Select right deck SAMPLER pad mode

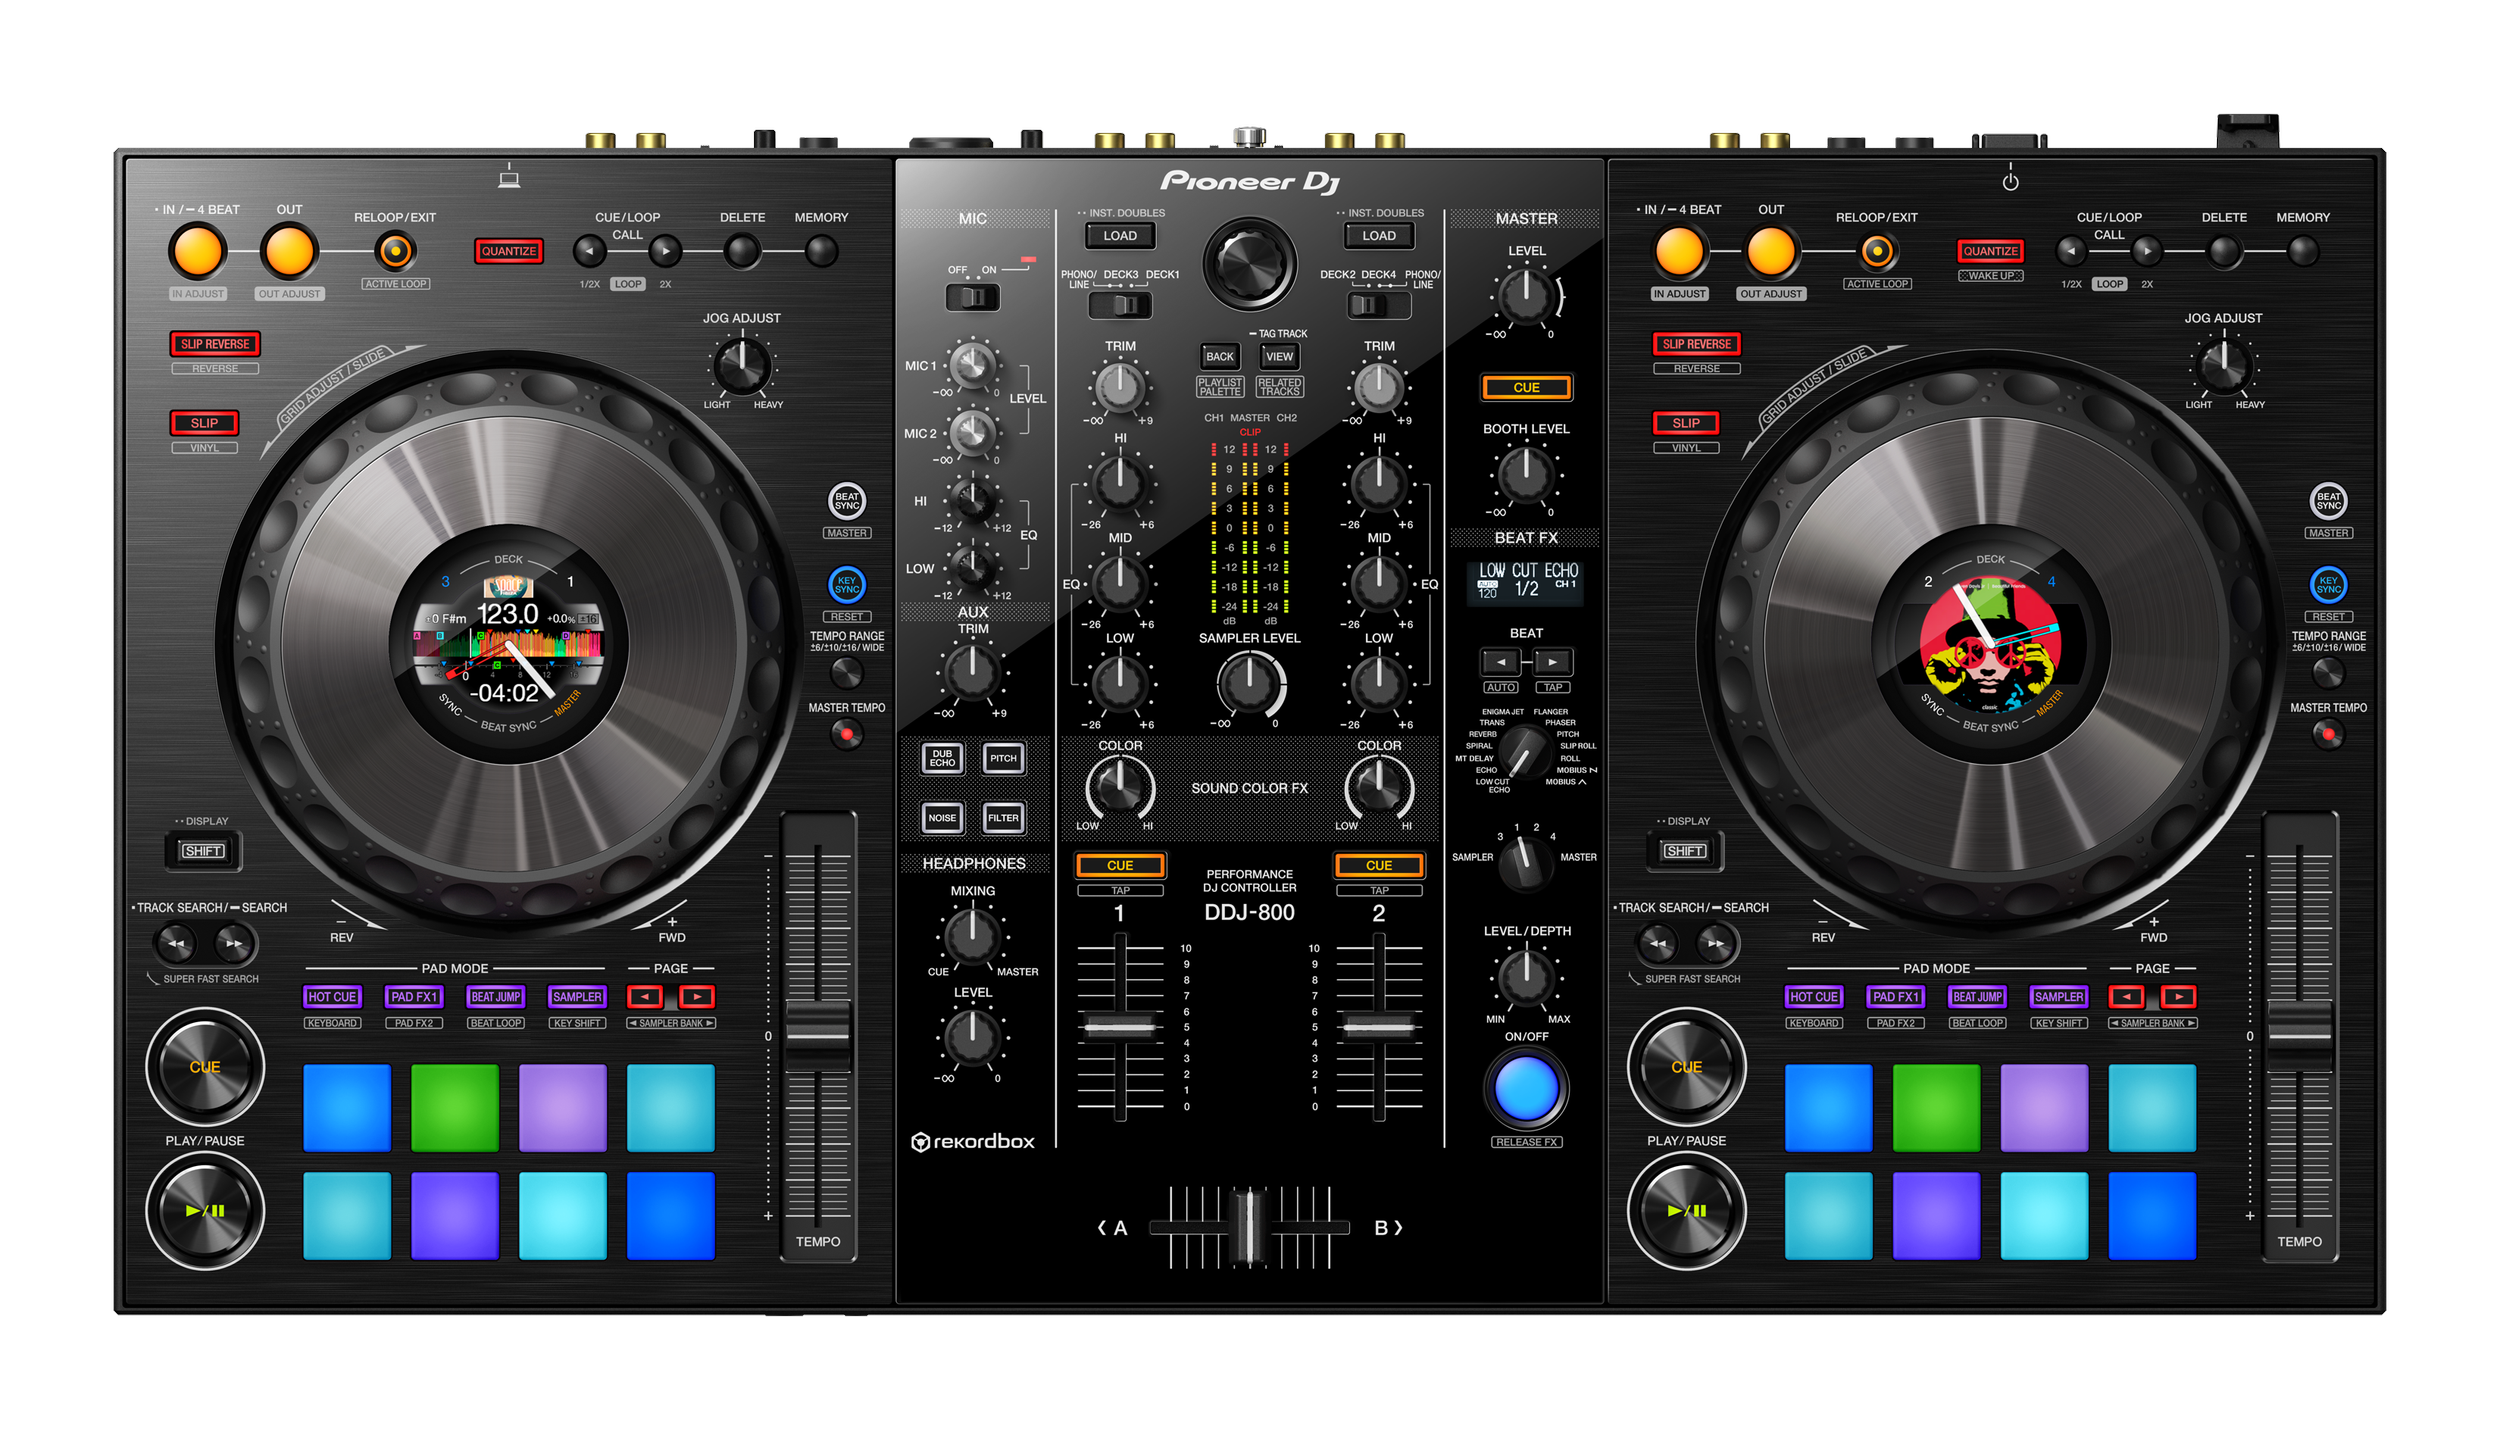point(2059,997)
